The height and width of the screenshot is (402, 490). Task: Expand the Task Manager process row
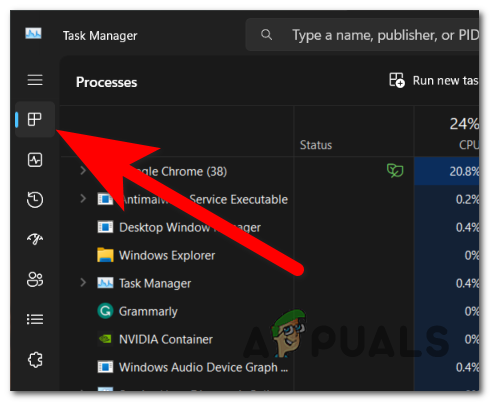pos(83,283)
